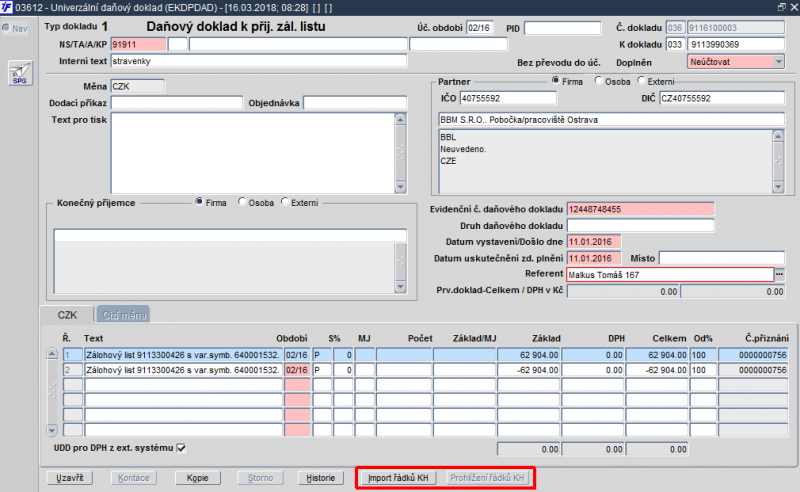The width and height of the screenshot is (800, 492).
Task: Click the Kopie button
Action: (197, 478)
